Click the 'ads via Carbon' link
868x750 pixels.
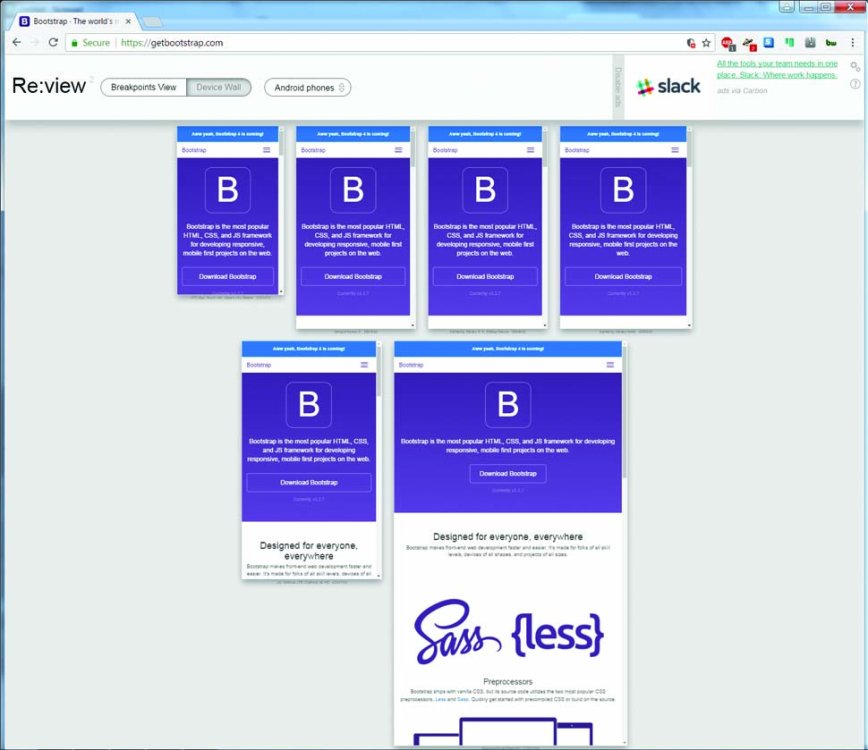click(742, 91)
